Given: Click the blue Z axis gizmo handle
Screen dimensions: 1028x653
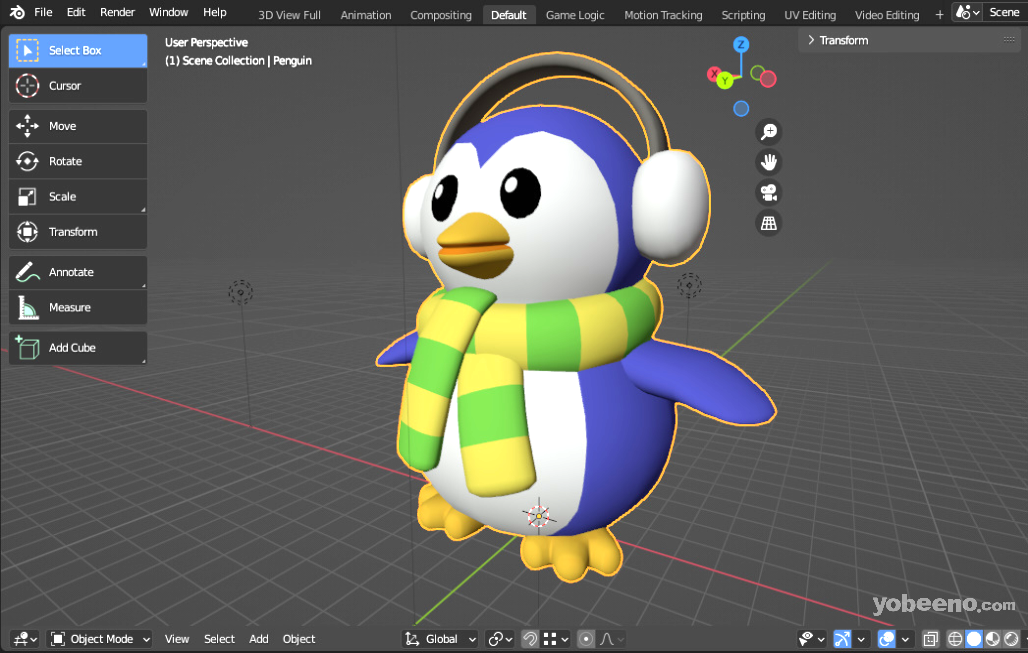Looking at the screenshot, I should click(741, 45).
